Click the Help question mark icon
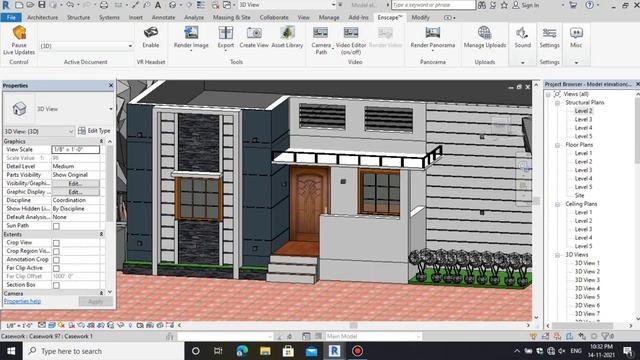This screenshot has width=640, height=360. [589, 5]
